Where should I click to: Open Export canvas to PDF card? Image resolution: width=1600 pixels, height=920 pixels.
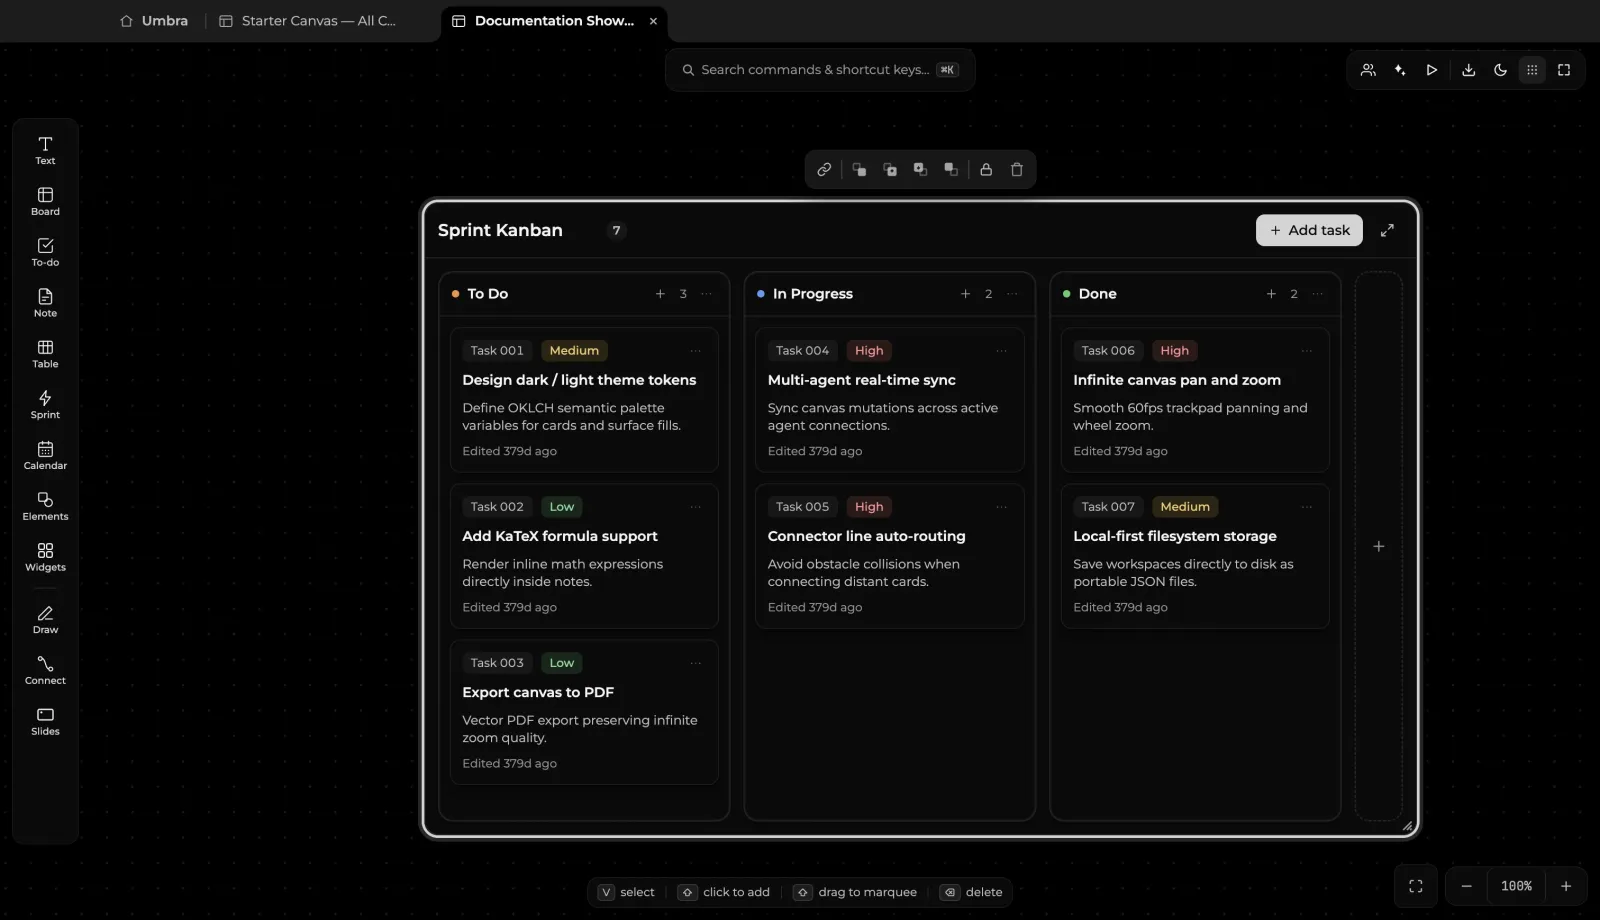pyautogui.click(x=584, y=712)
